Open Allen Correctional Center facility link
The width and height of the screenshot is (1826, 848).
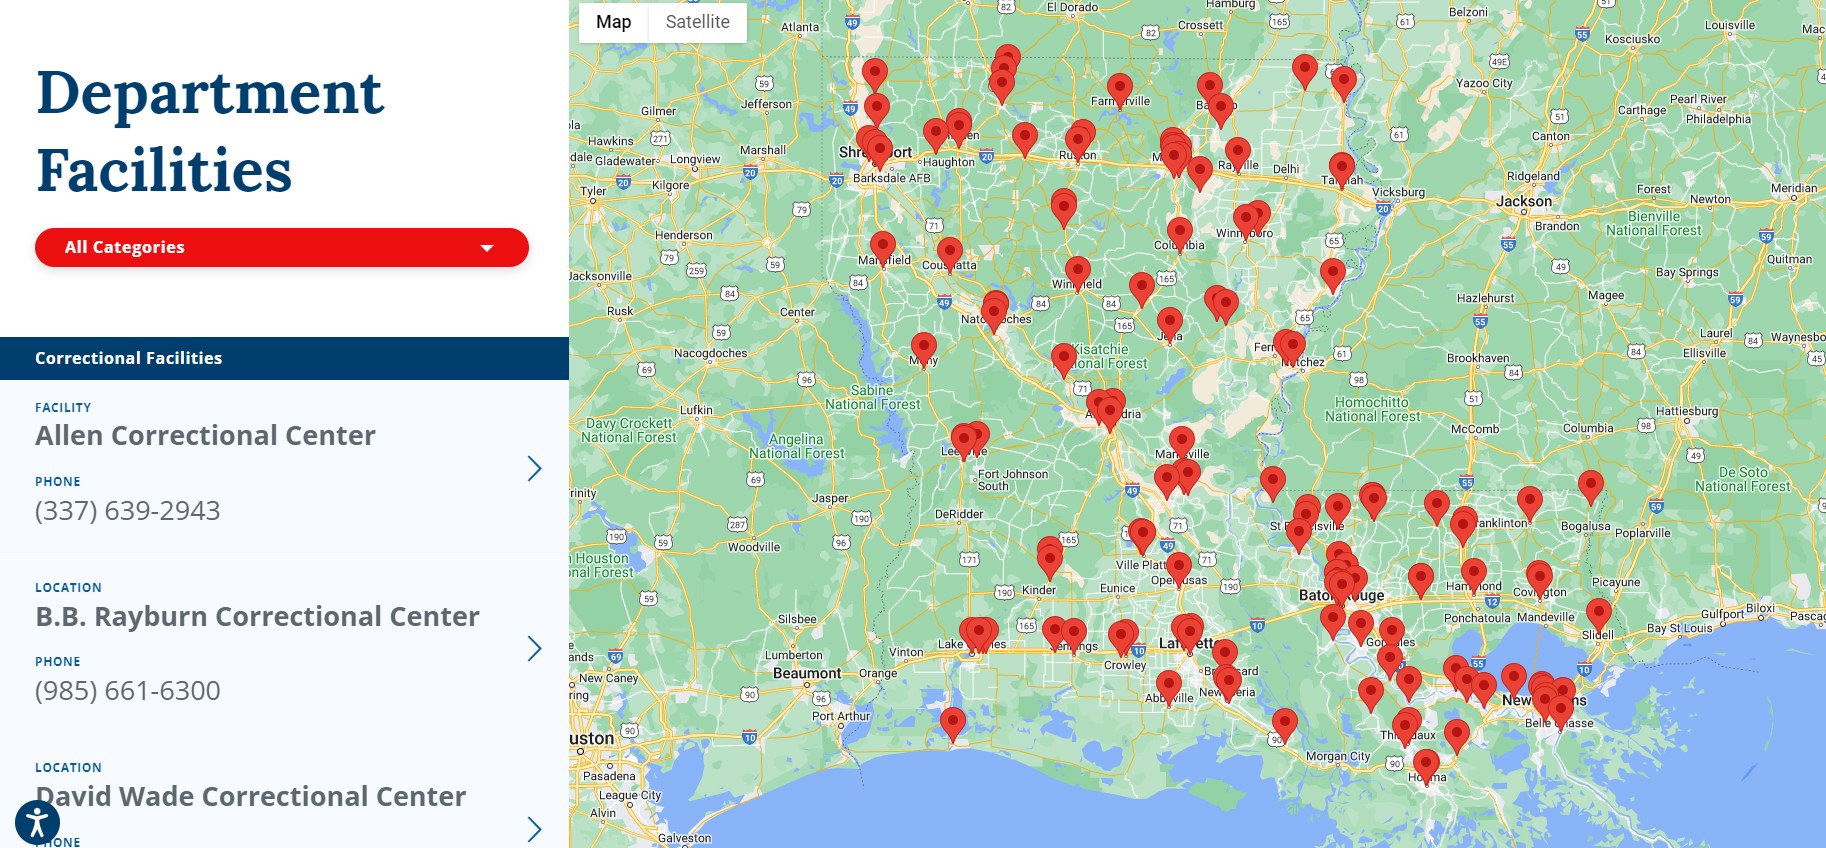205,436
